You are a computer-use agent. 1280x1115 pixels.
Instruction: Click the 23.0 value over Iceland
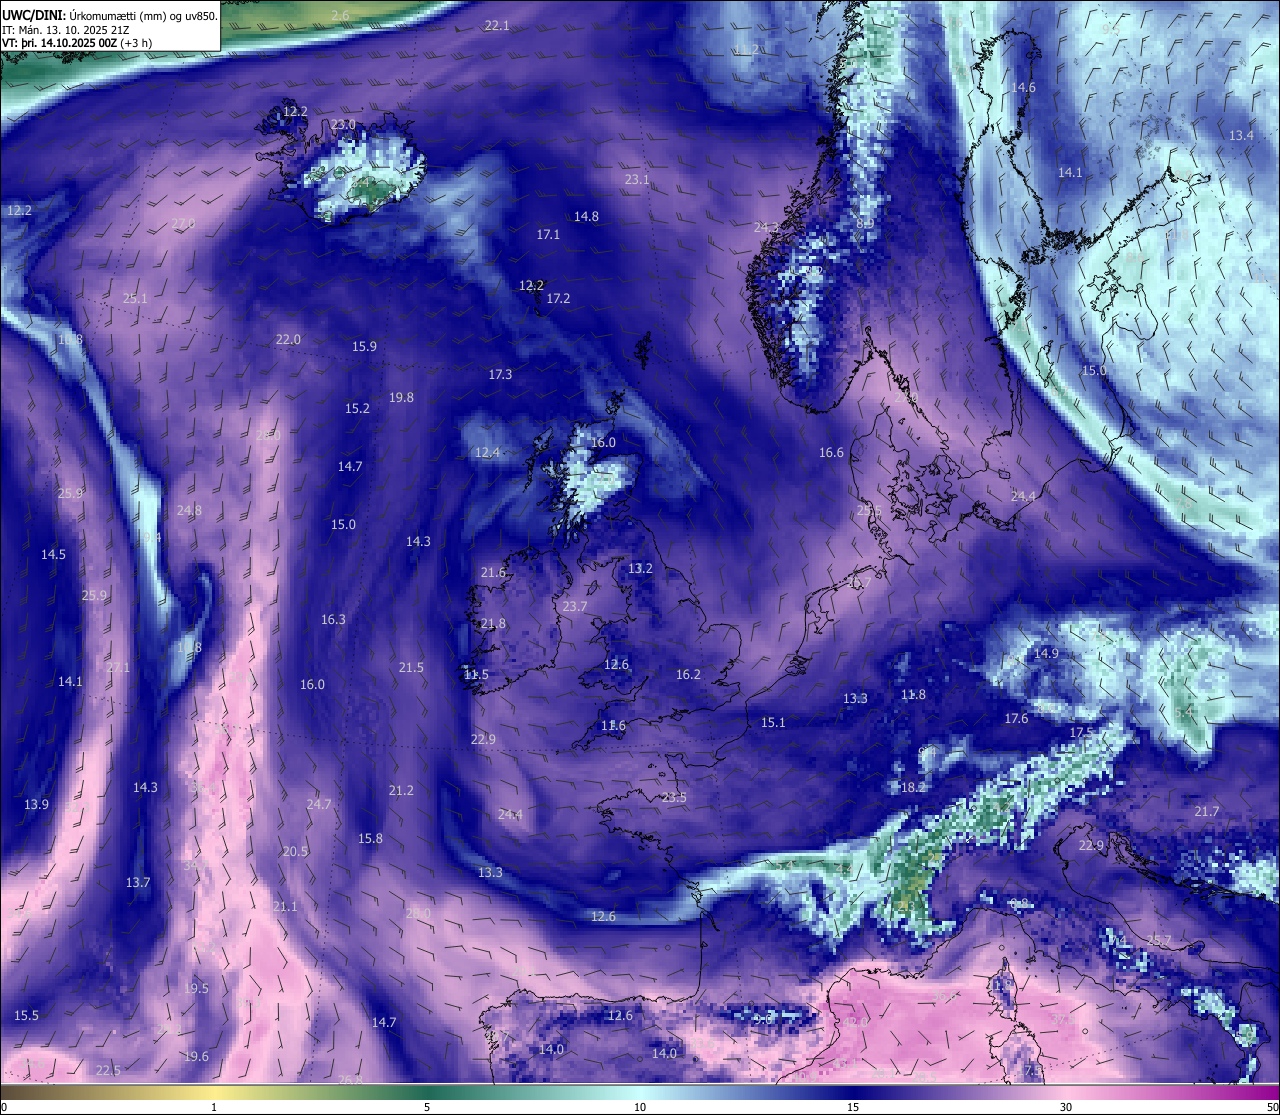(x=344, y=124)
